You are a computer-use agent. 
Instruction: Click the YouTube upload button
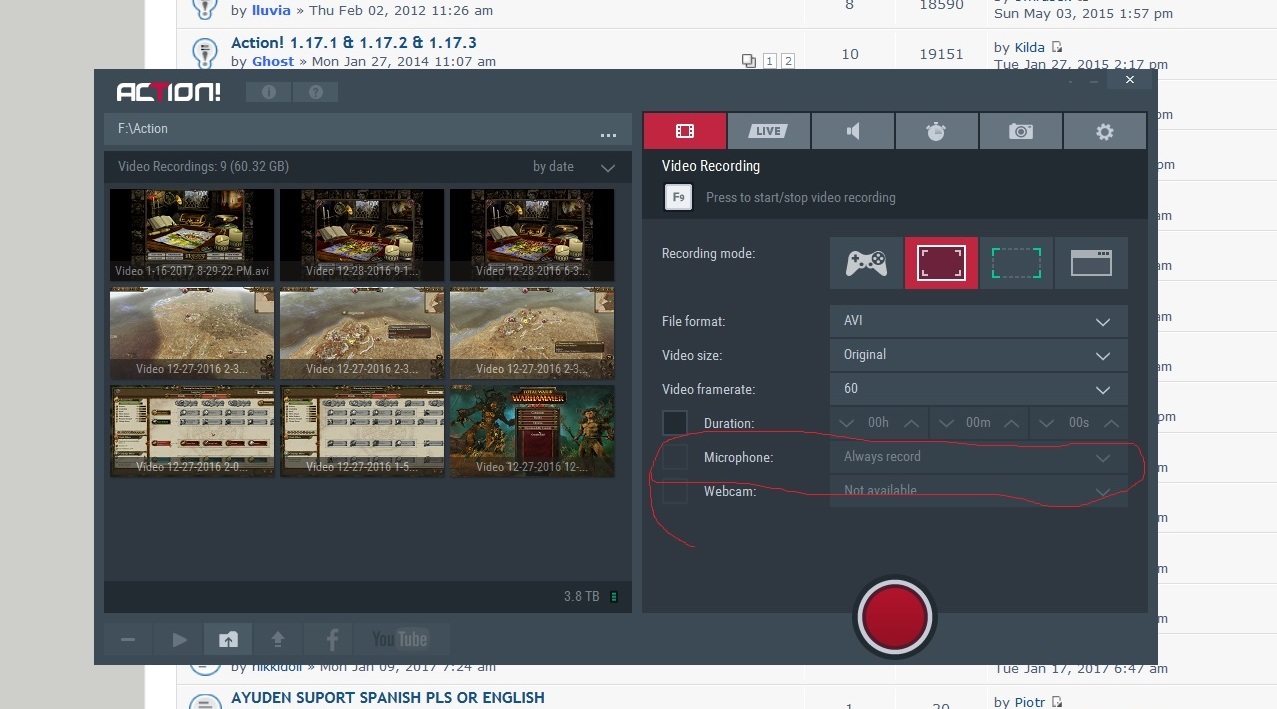(400, 639)
